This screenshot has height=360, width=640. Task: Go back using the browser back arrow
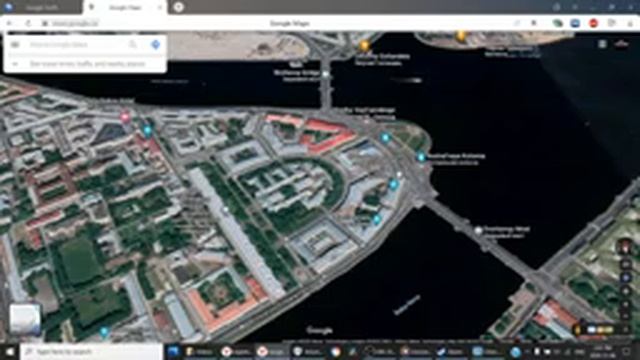coord(10,24)
